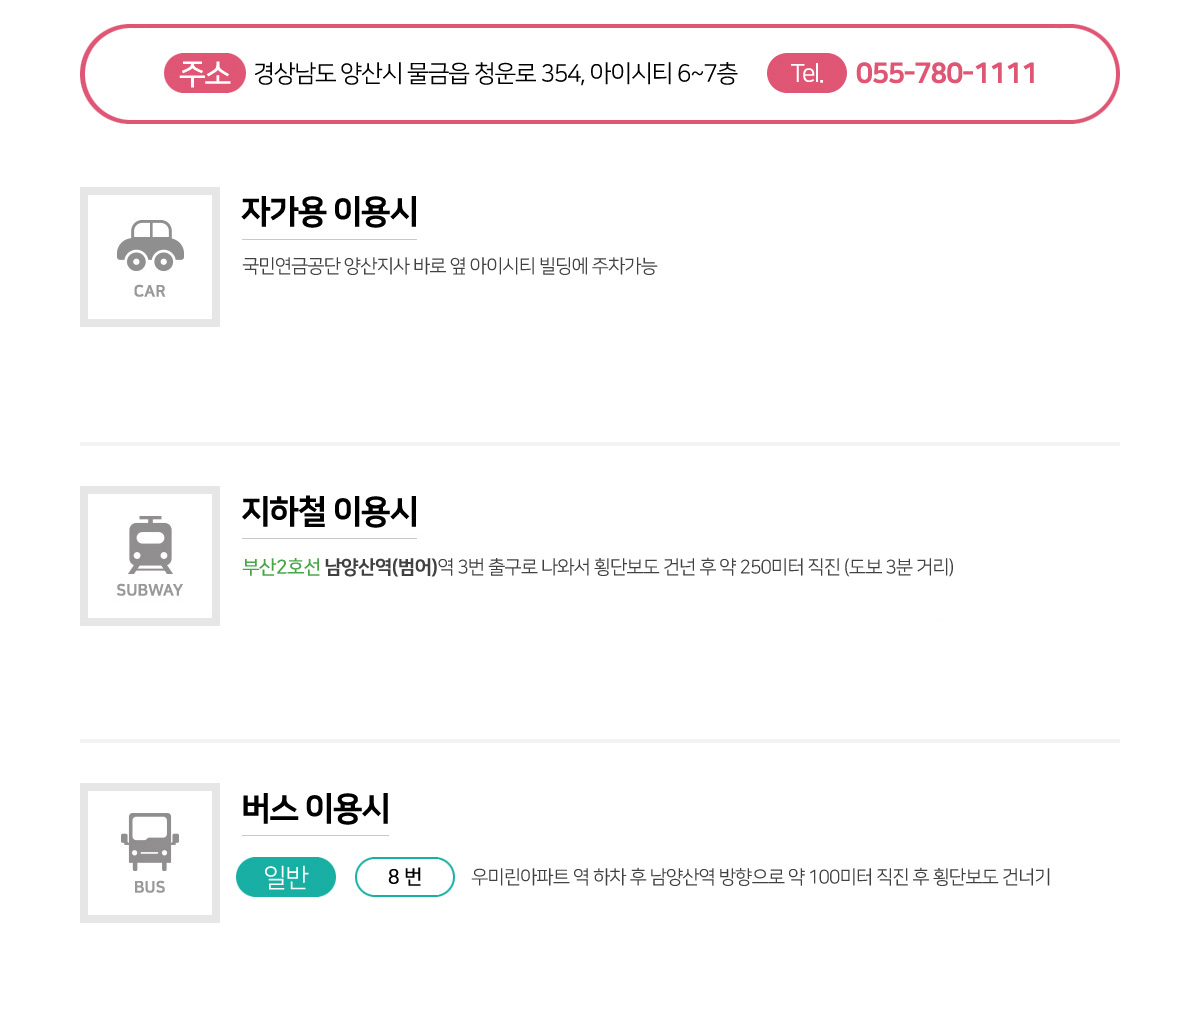Click the green 부산2호선 line text
This screenshot has height=1011, width=1200.
click(x=281, y=567)
